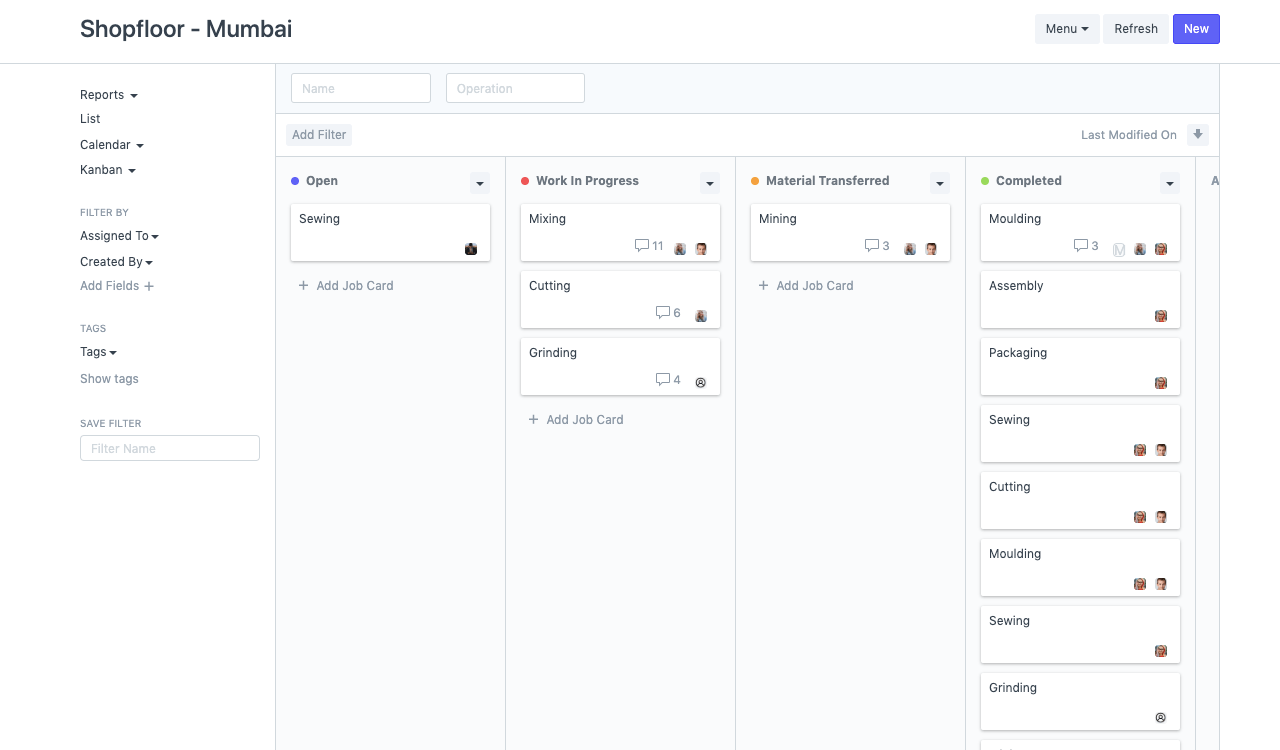Click the Shopfloor - Mumbai page title
Image resolution: width=1280 pixels, height=750 pixels.
click(186, 29)
